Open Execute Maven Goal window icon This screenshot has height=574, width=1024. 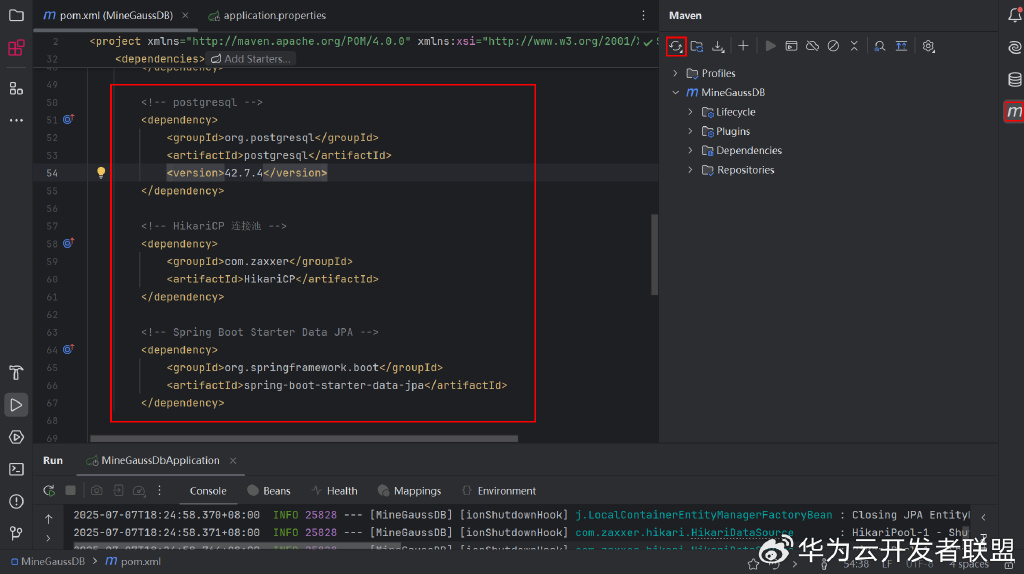pos(792,46)
